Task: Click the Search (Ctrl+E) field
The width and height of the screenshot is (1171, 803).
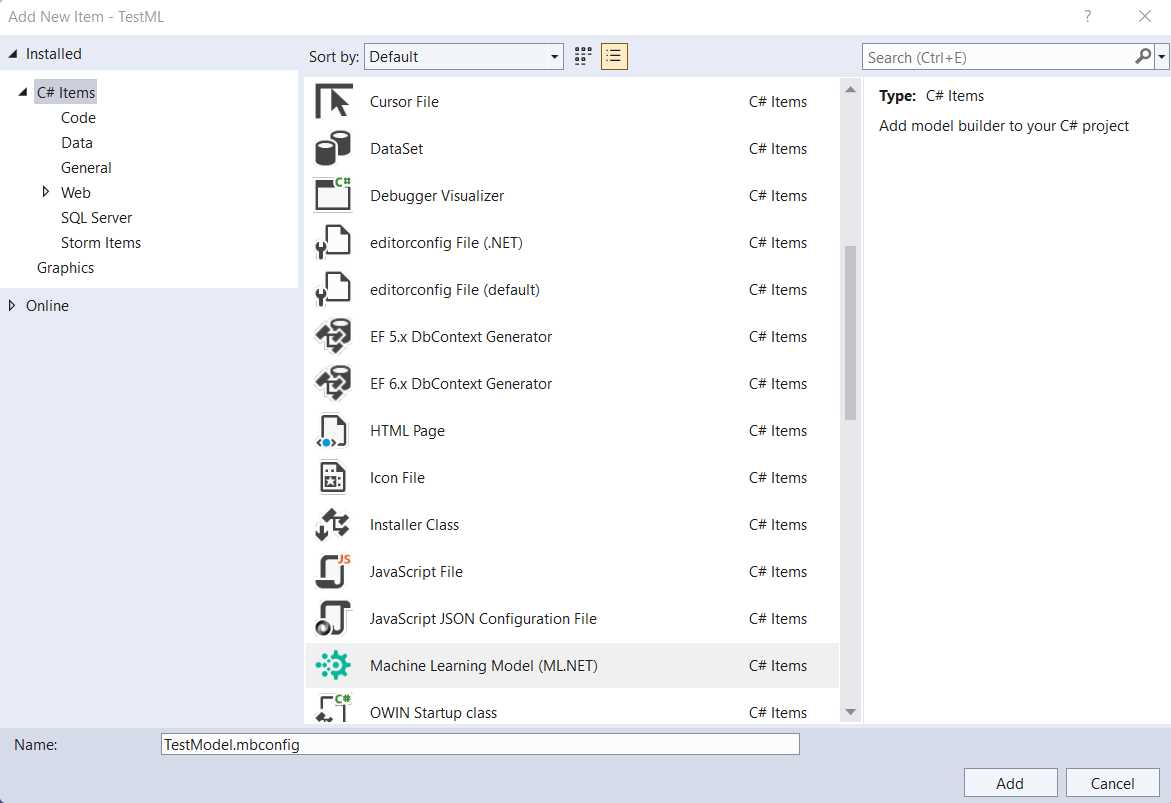Action: pyautogui.click(x=998, y=57)
